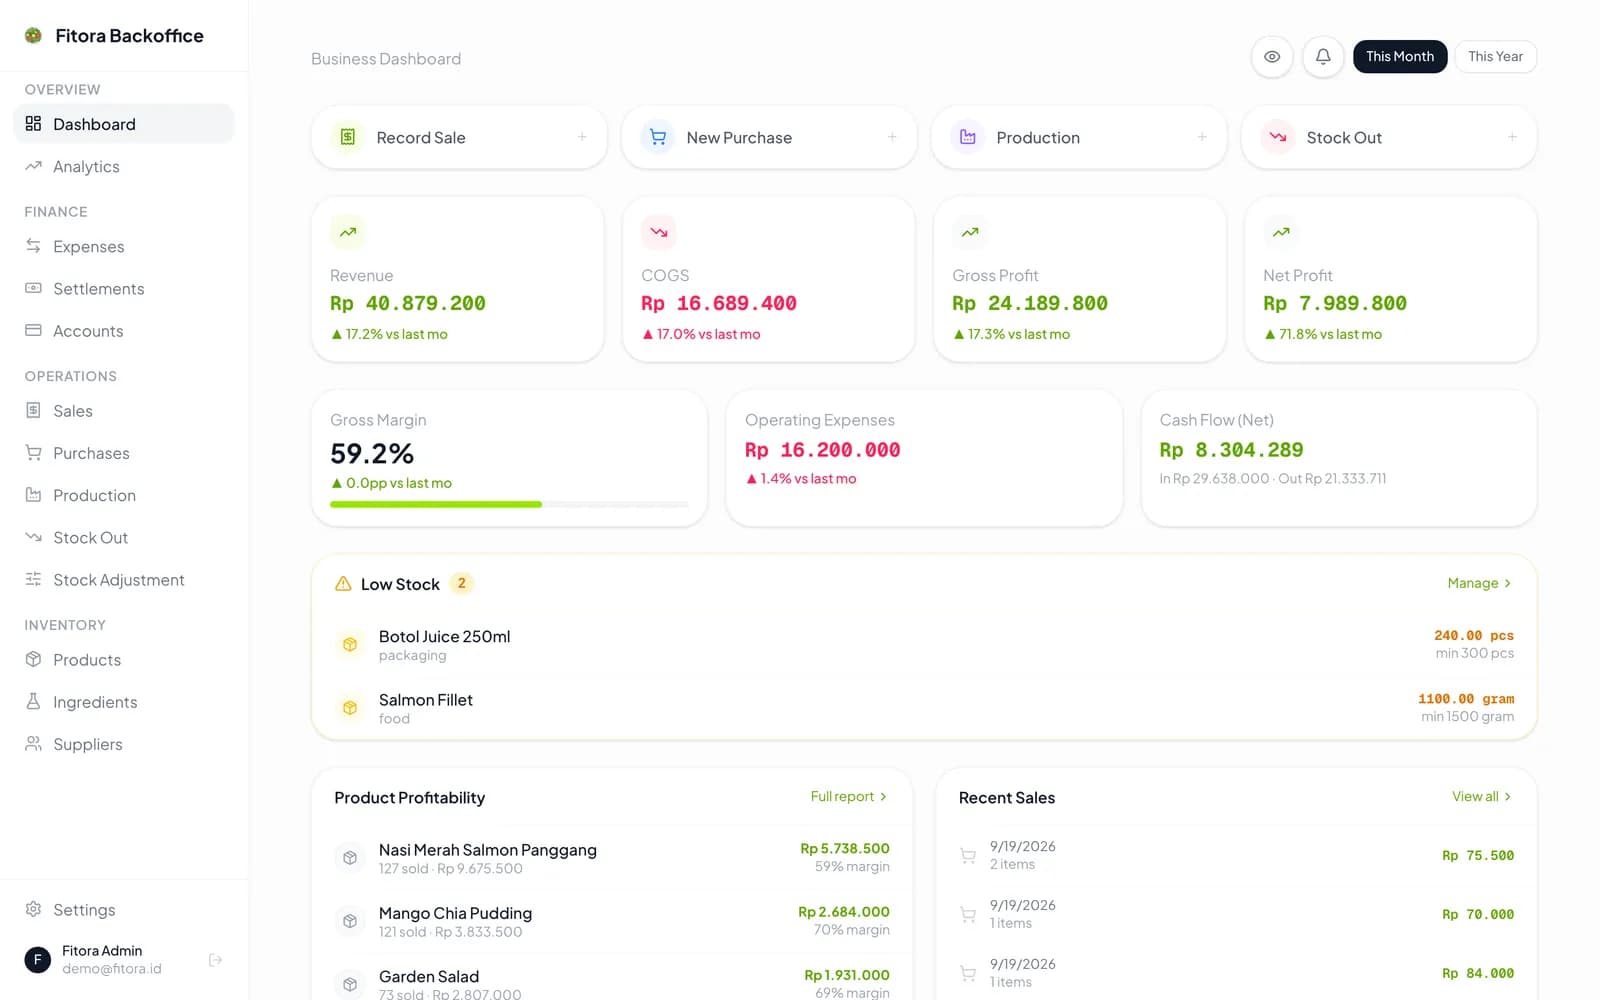Image resolution: width=1600 pixels, height=1000 pixels.
Task: Click the Suppliers people icon
Action: tap(33, 743)
